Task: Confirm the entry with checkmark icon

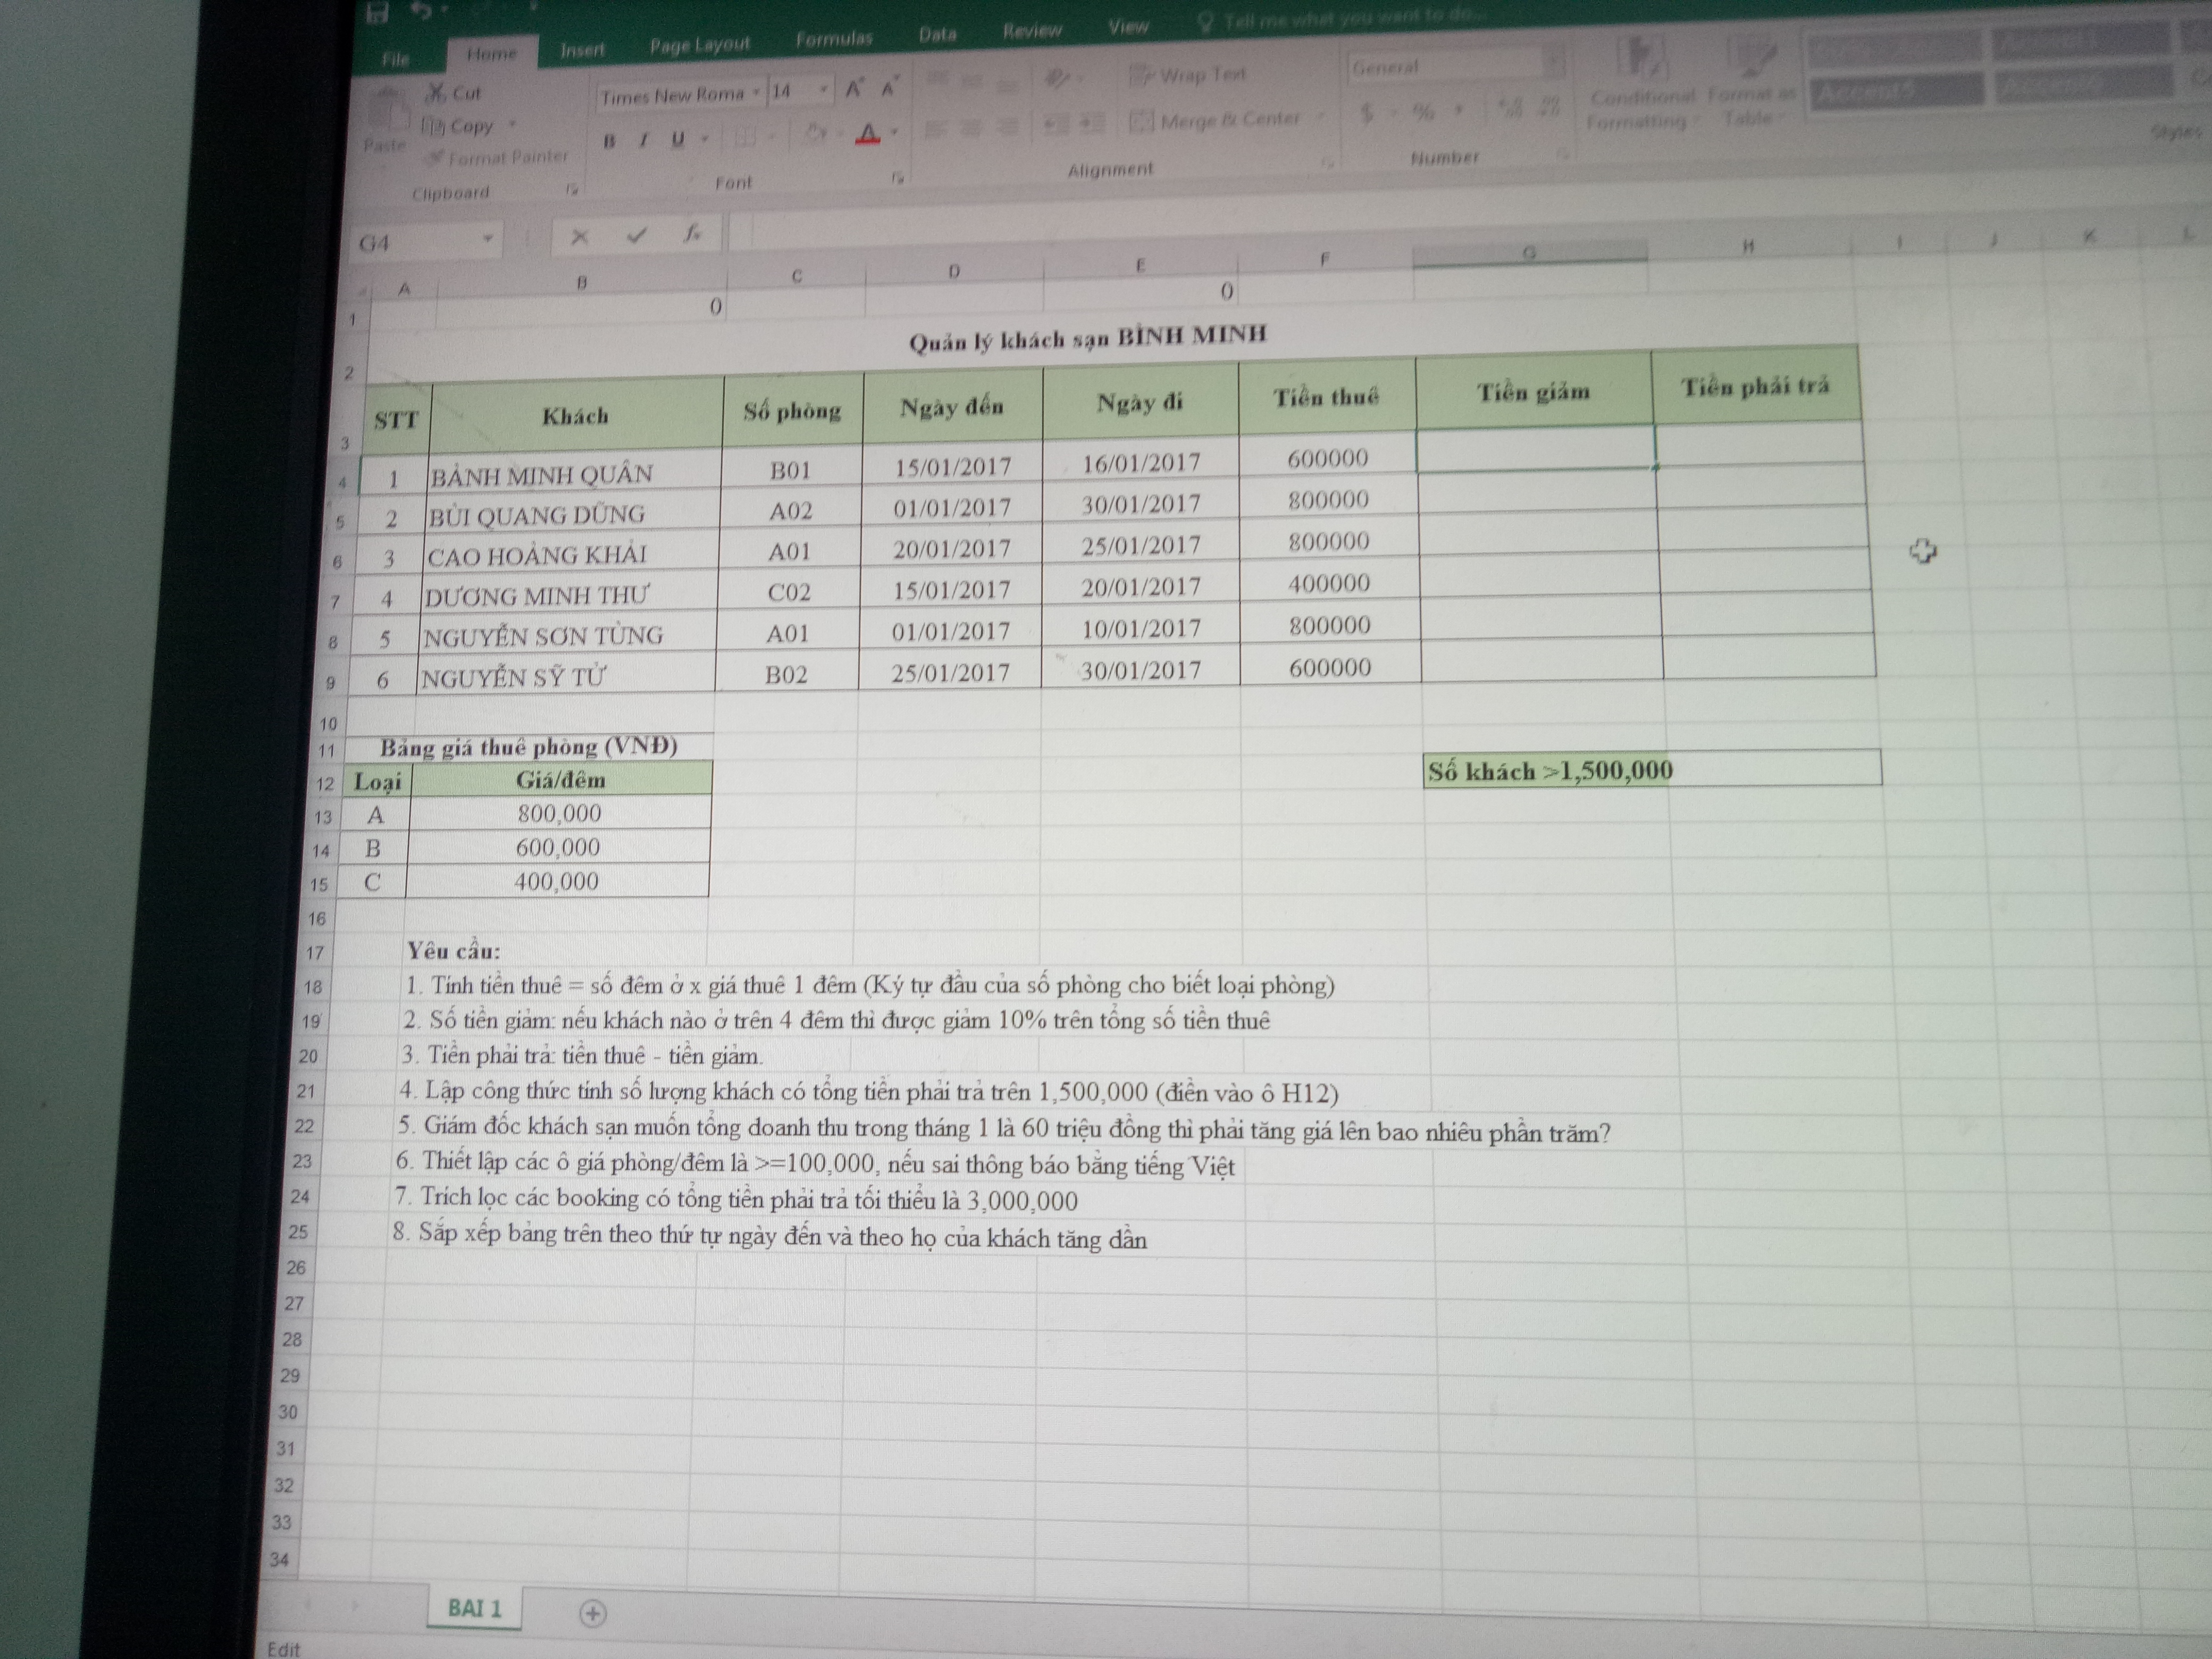Action: (x=636, y=235)
